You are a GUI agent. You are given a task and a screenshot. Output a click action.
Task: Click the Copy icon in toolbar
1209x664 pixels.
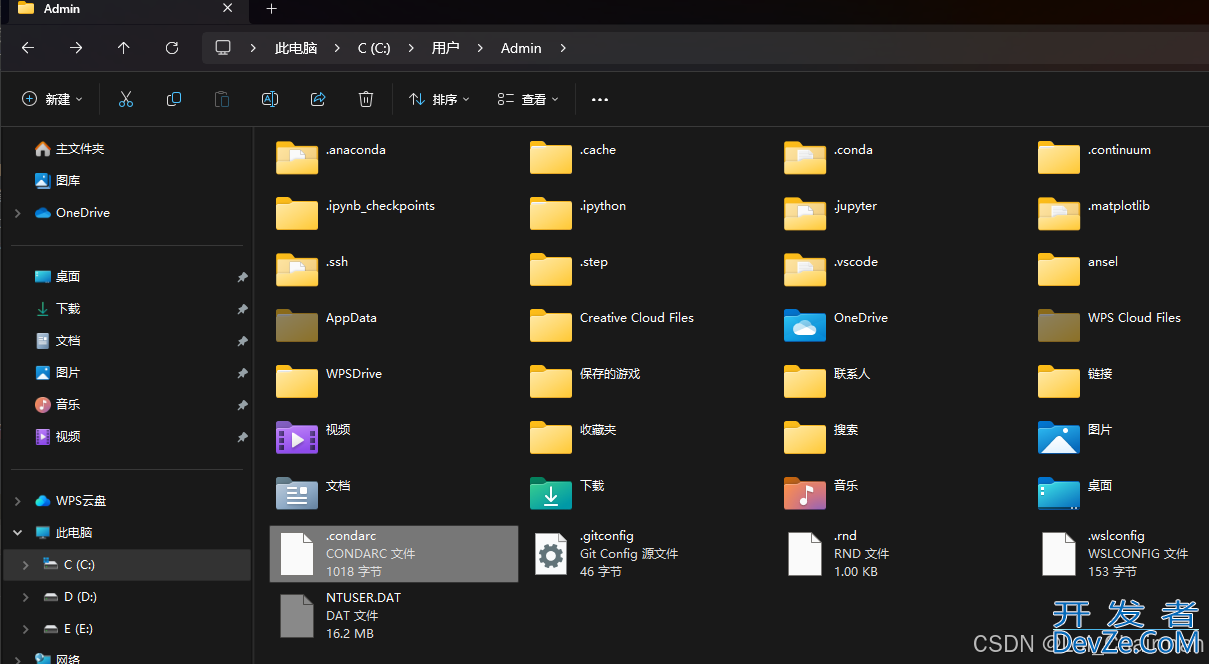point(174,99)
